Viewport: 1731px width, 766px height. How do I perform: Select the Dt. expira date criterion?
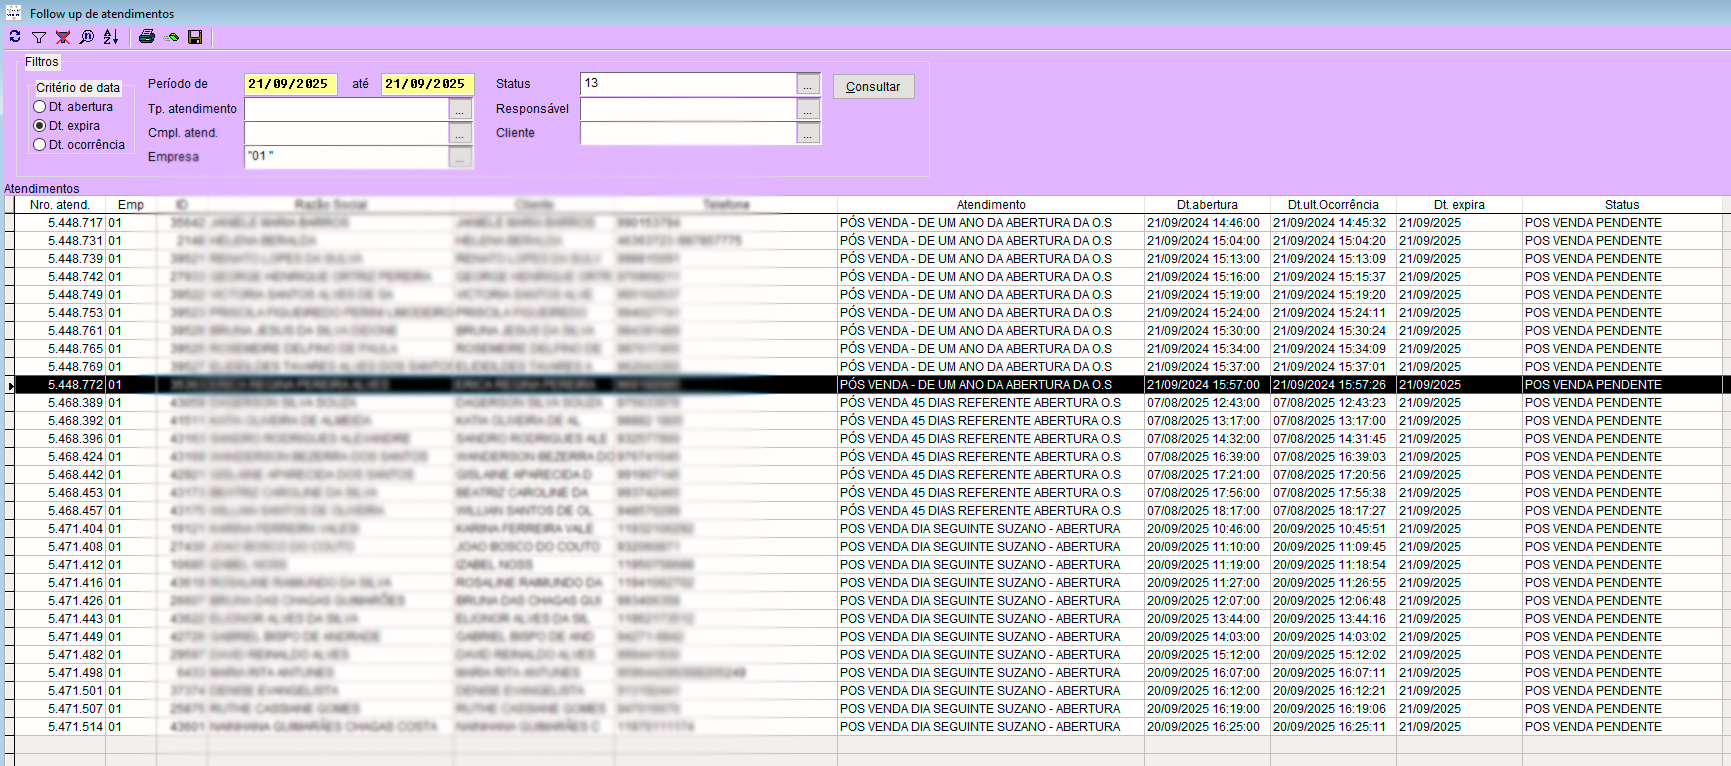[x=40, y=126]
